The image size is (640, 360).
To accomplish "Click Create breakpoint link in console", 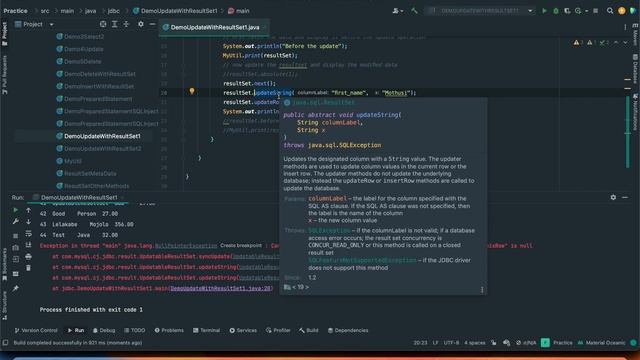I will (x=241, y=246).
